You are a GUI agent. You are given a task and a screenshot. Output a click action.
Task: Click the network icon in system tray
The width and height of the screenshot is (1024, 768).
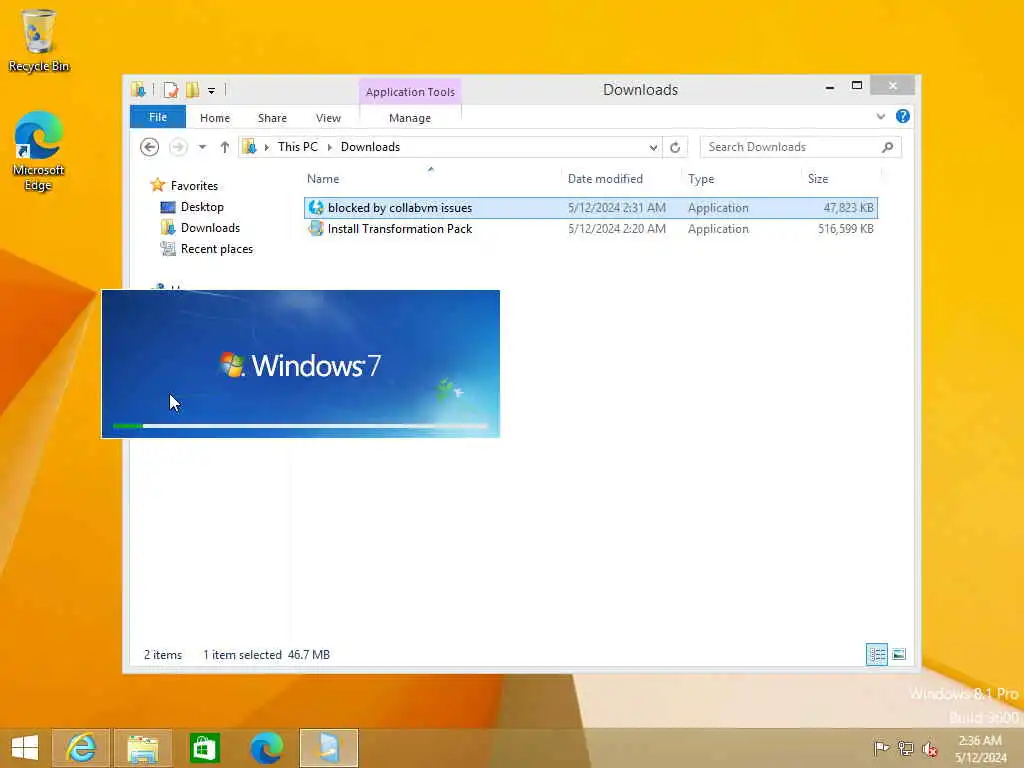click(x=905, y=748)
